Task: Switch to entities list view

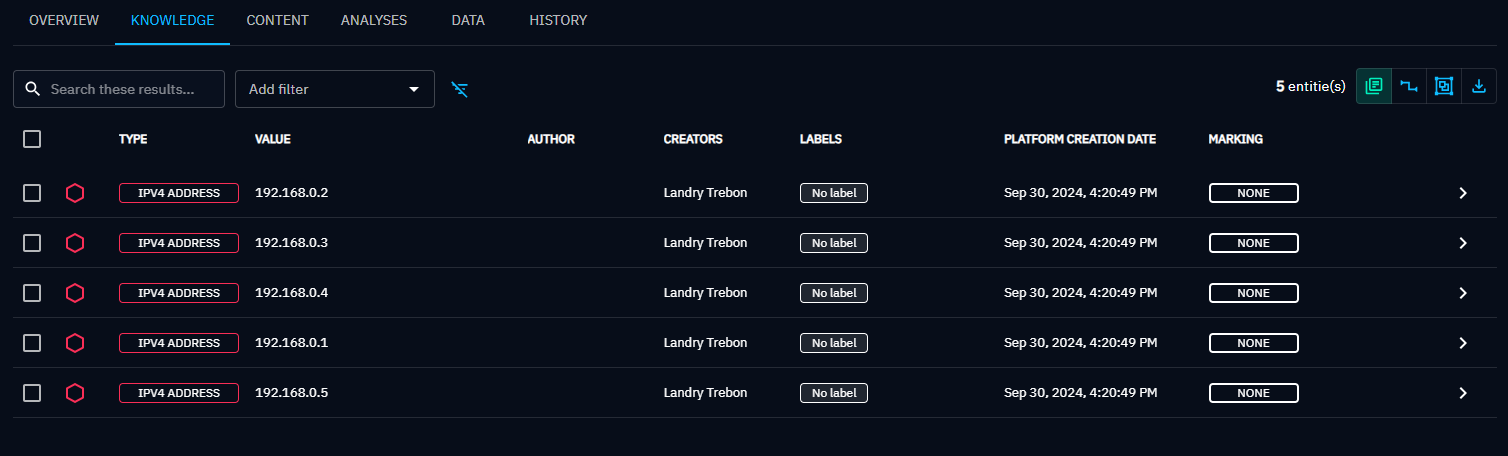Action: 1374,87
